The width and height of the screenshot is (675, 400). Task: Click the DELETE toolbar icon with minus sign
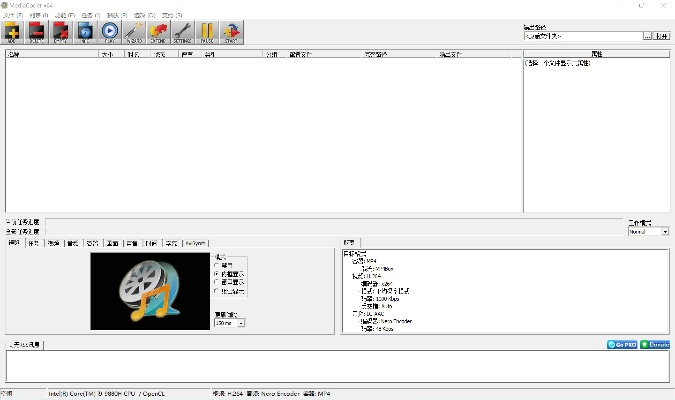pos(38,34)
